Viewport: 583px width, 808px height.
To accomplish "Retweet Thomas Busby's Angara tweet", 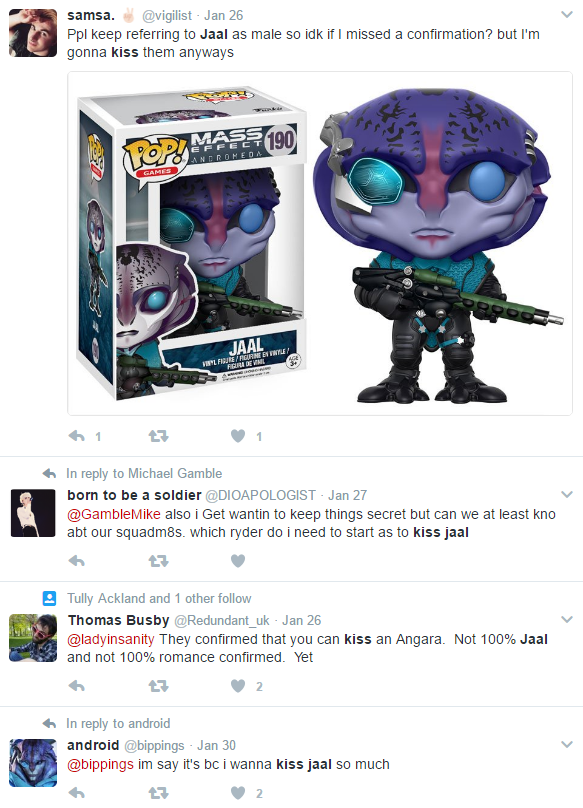I will point(158,686).
